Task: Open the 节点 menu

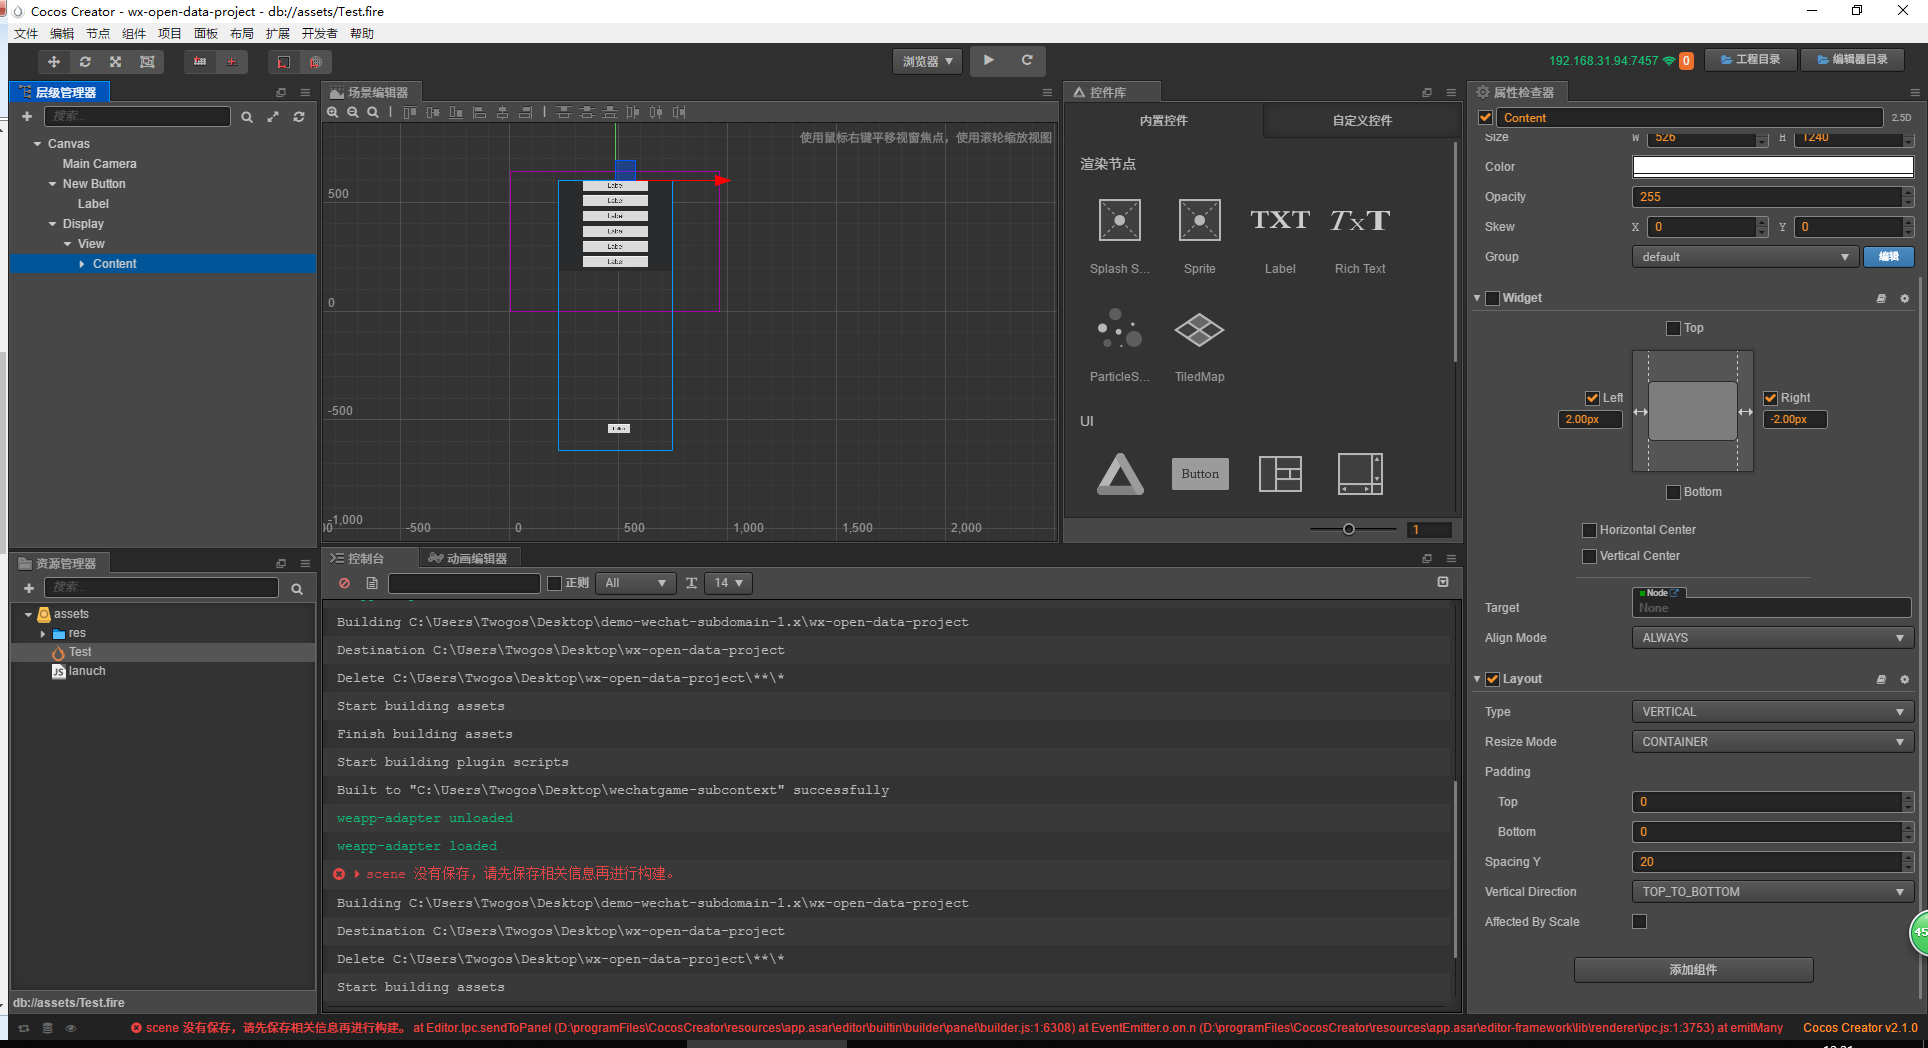Action: pos(97,34)
